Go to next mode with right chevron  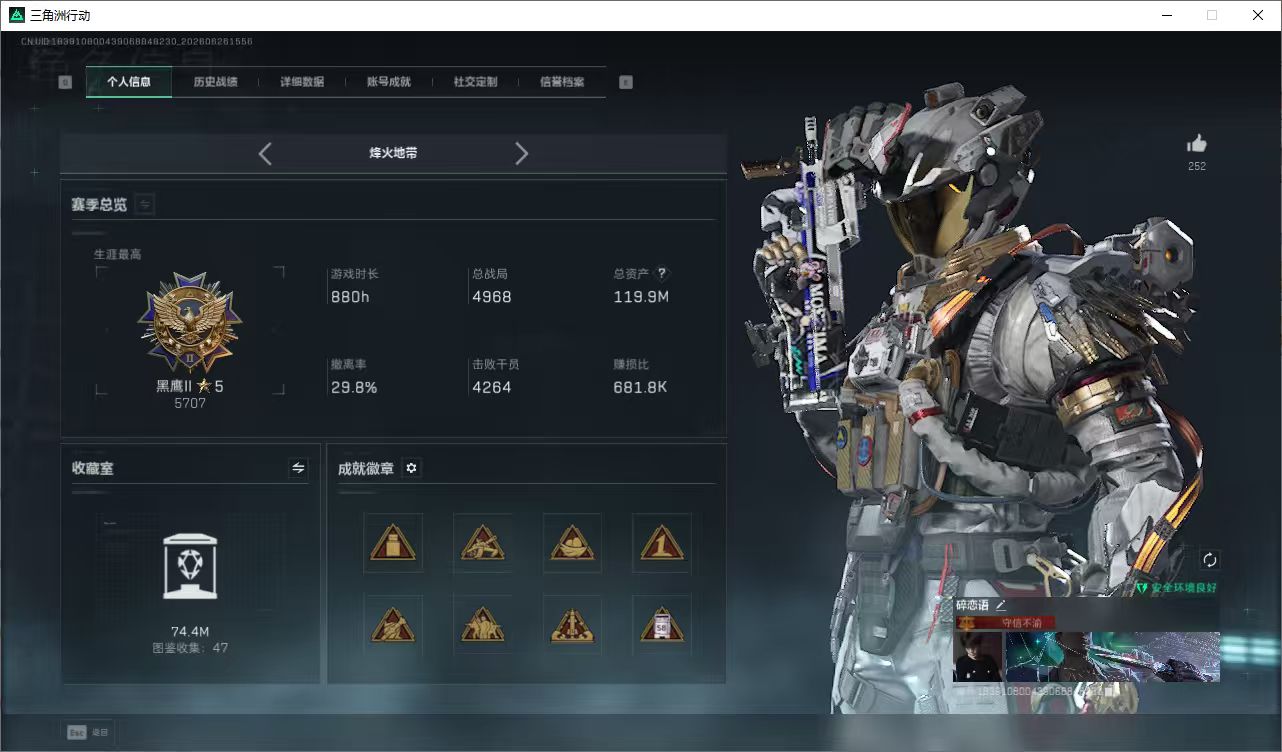521,153
